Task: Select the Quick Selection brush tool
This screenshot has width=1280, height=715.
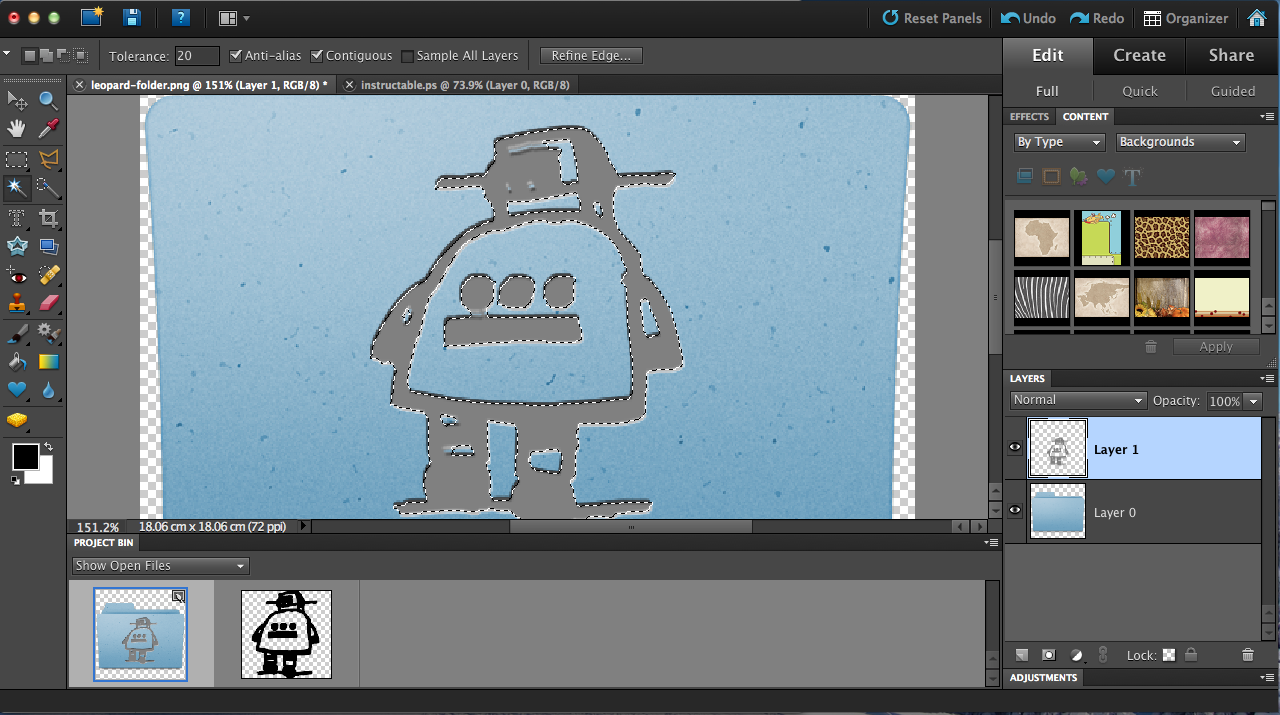Action: [48, 188]
